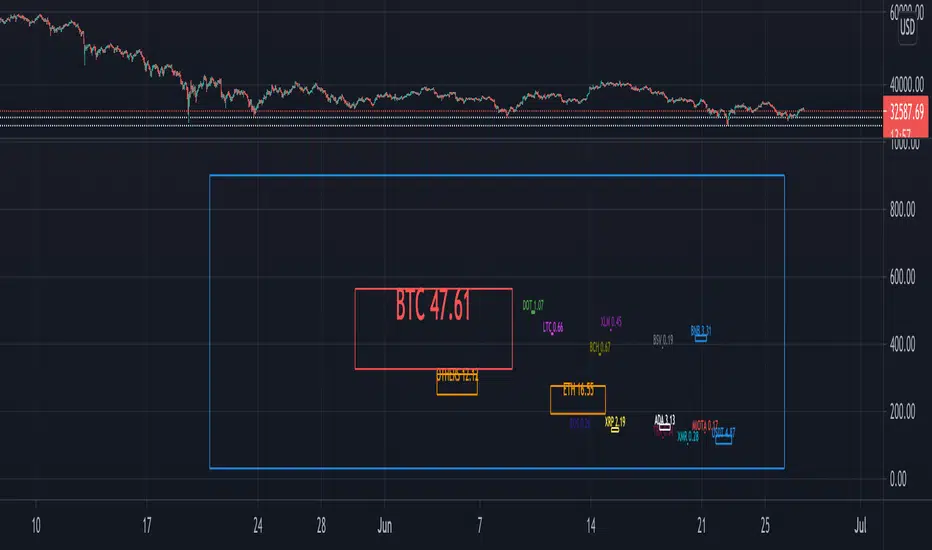Viewport: 932px width, 550px height.
Task: Click the LTC 0.66 label
Action: 553,327
